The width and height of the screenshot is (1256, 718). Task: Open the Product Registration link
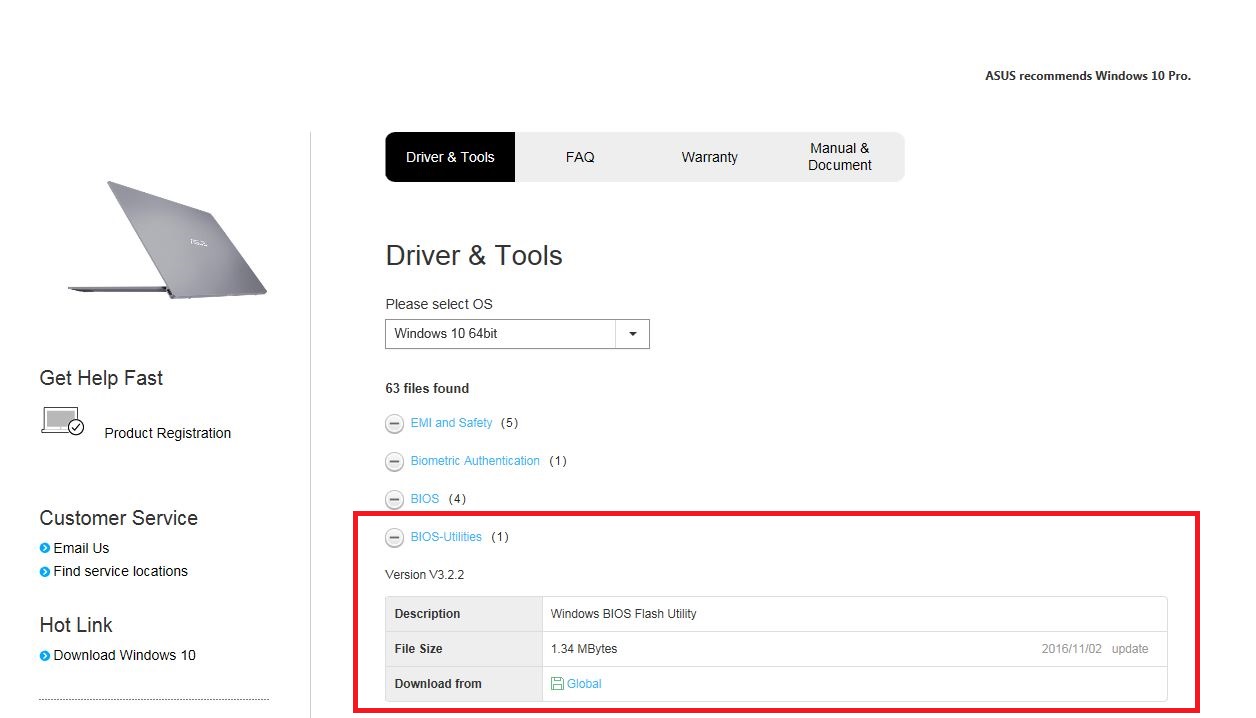click(168, 433)
